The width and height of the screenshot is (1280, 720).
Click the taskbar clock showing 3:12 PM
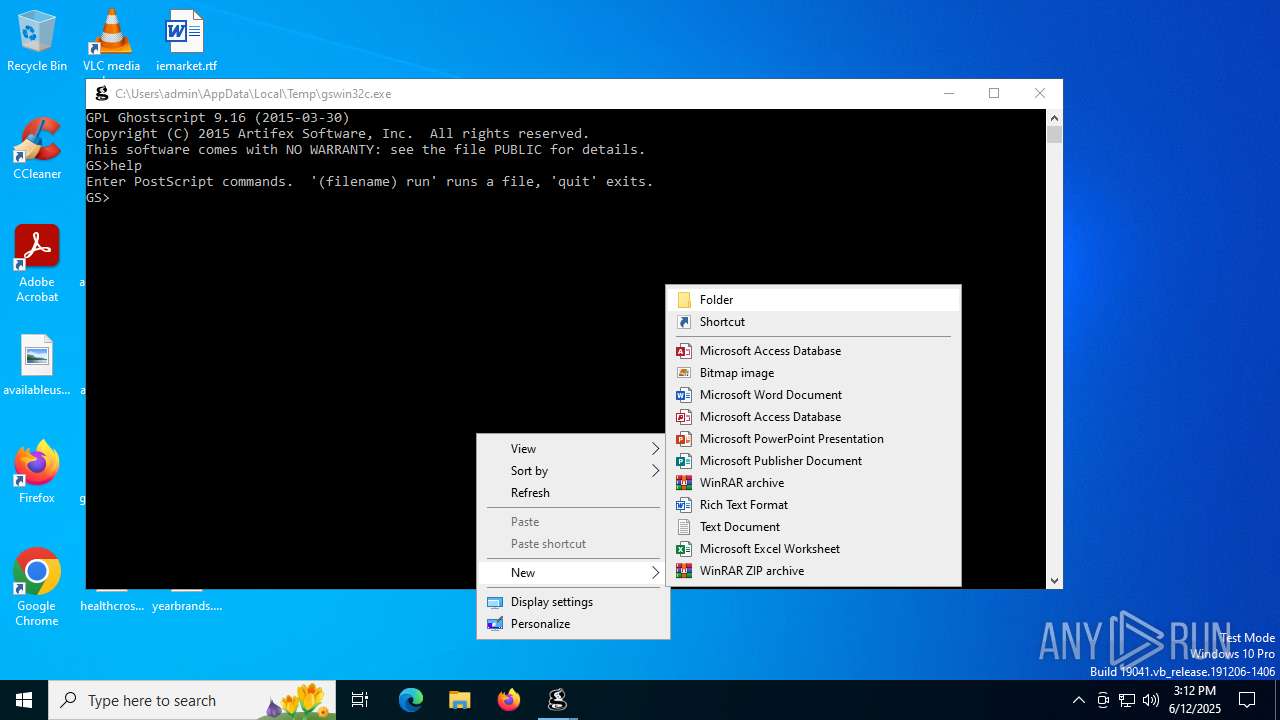(1195, 700)
